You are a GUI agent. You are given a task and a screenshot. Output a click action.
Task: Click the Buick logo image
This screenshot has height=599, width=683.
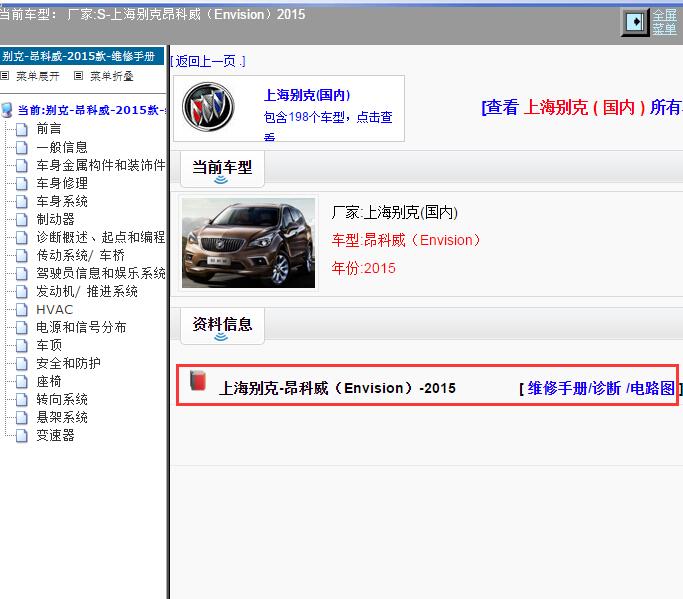pos(208,107)
